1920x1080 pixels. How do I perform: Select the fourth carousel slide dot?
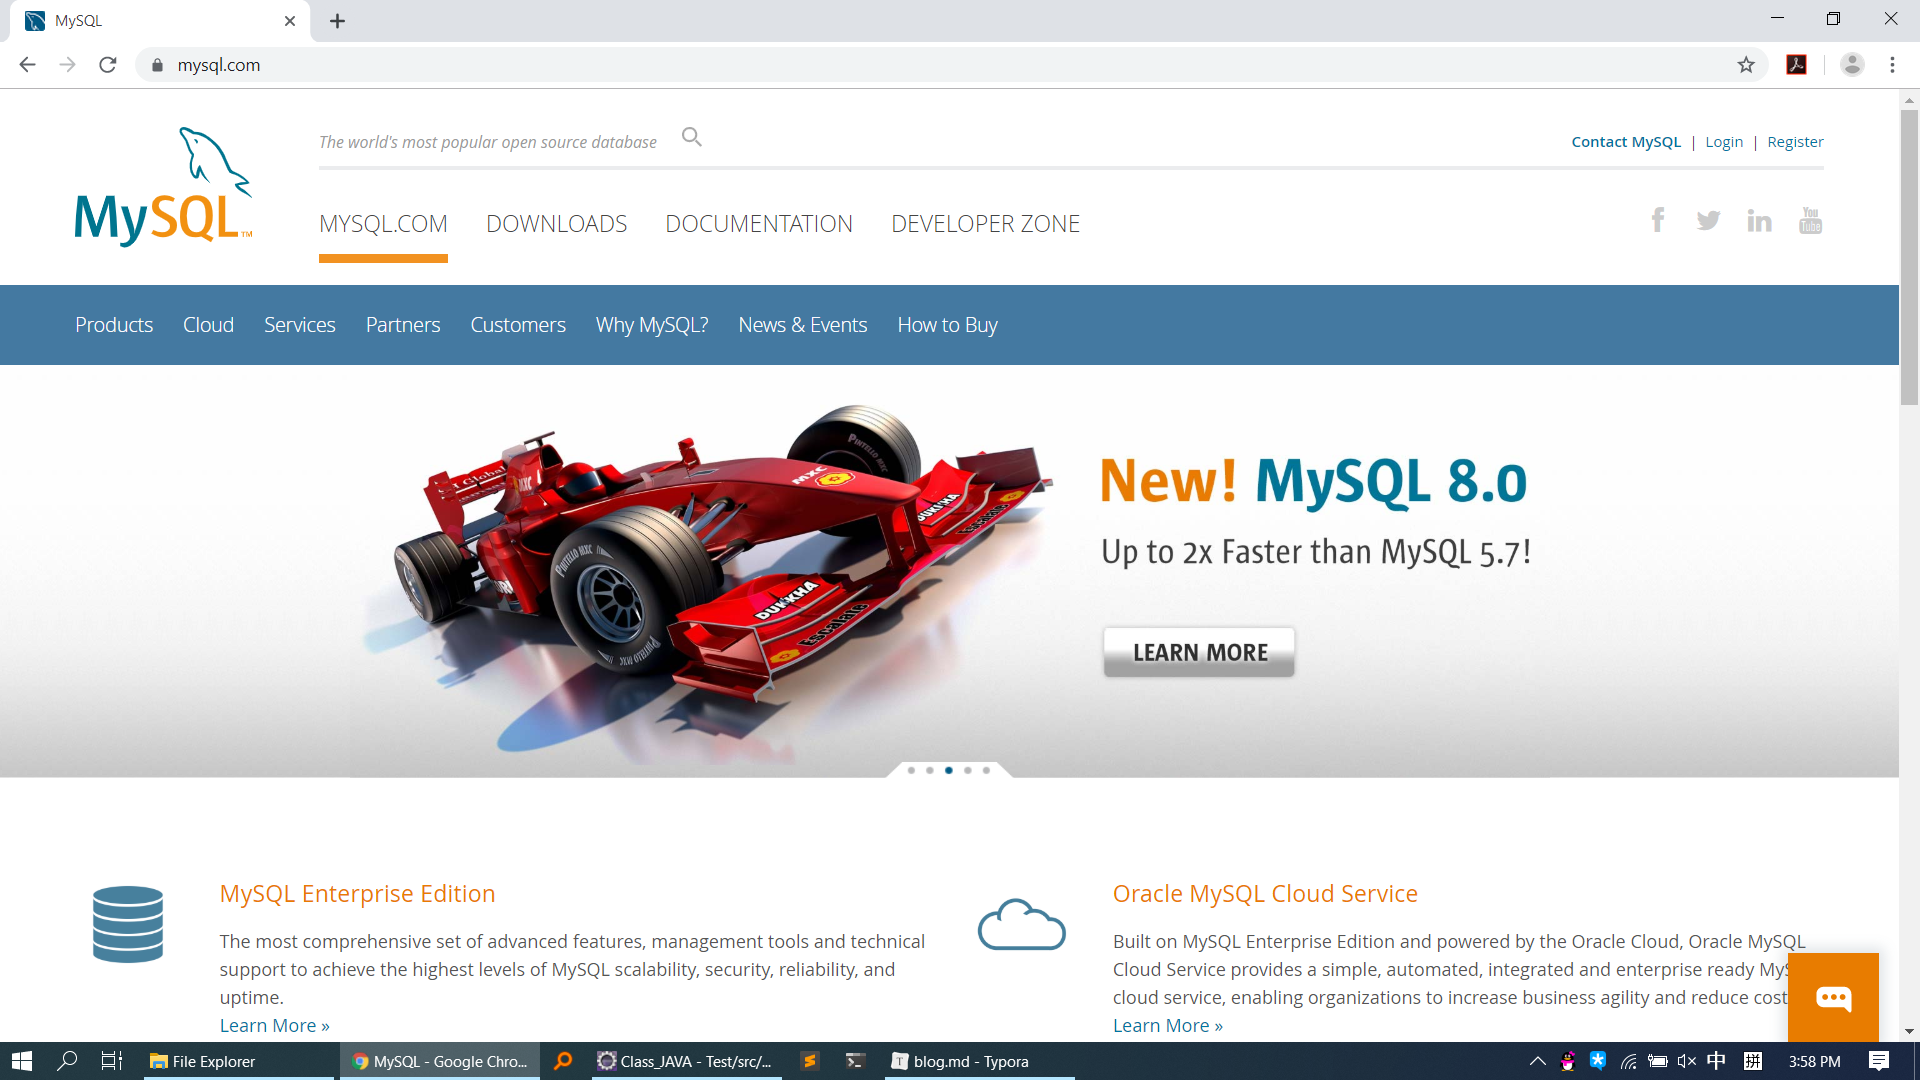point(967,770)
